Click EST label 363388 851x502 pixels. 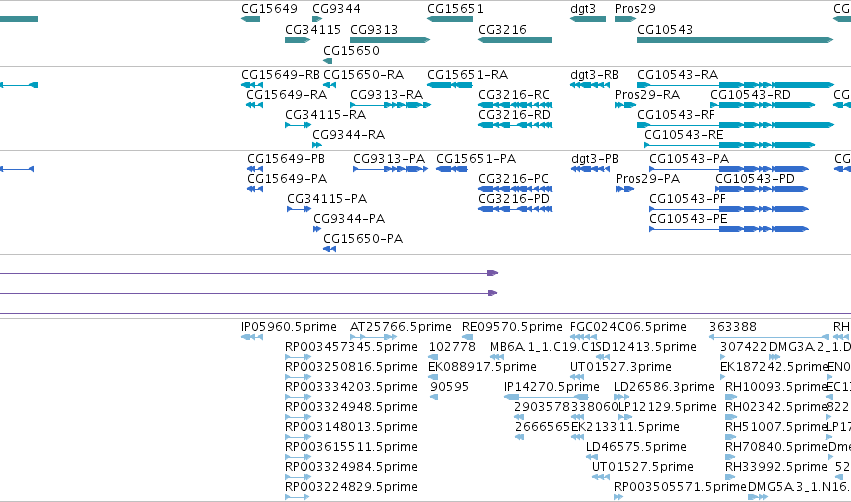[x=733, y=327]
